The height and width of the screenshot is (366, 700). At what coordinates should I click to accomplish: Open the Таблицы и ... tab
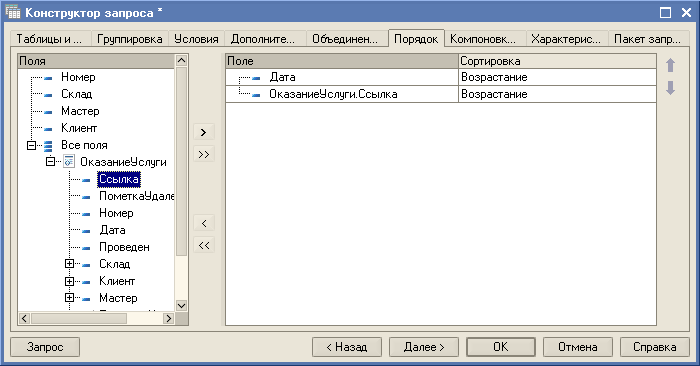[x=50, y=39]
